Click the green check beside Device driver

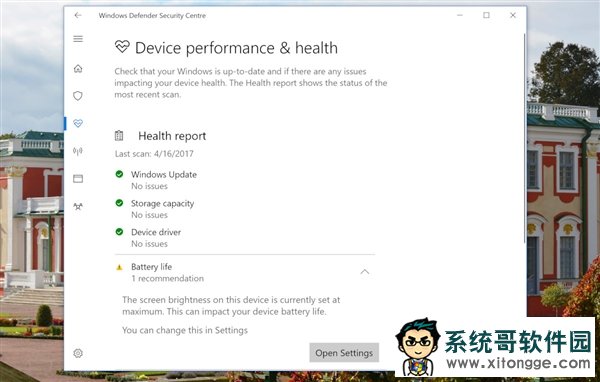point(119,232)
